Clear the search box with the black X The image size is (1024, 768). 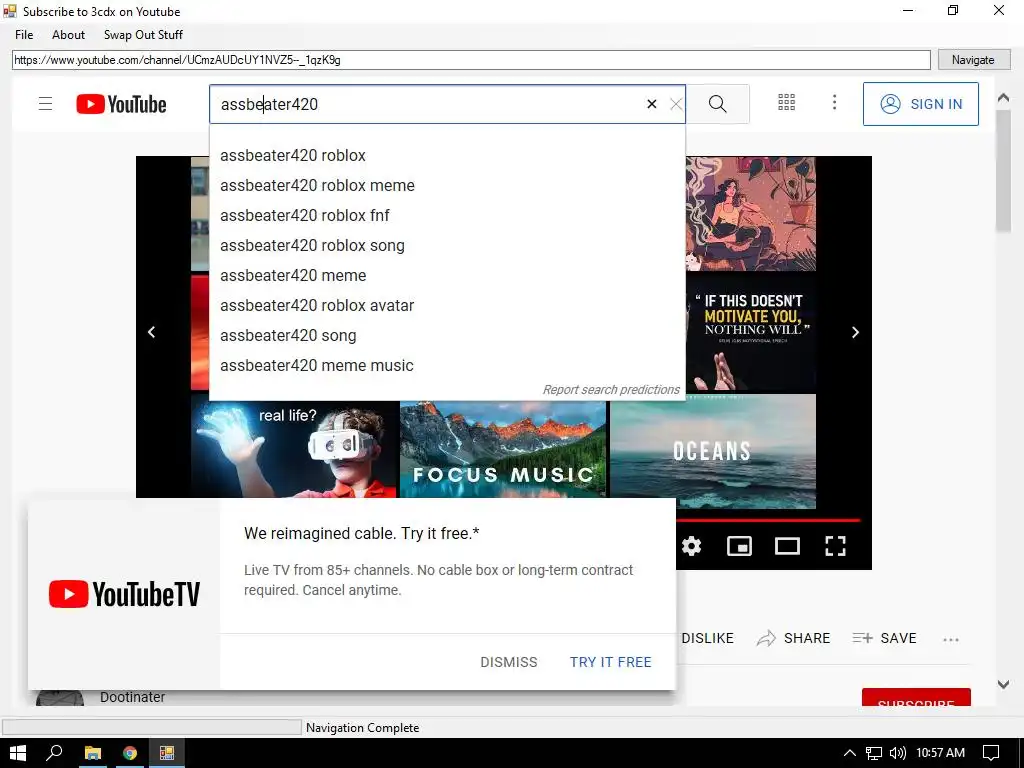(x=651, y=104)
